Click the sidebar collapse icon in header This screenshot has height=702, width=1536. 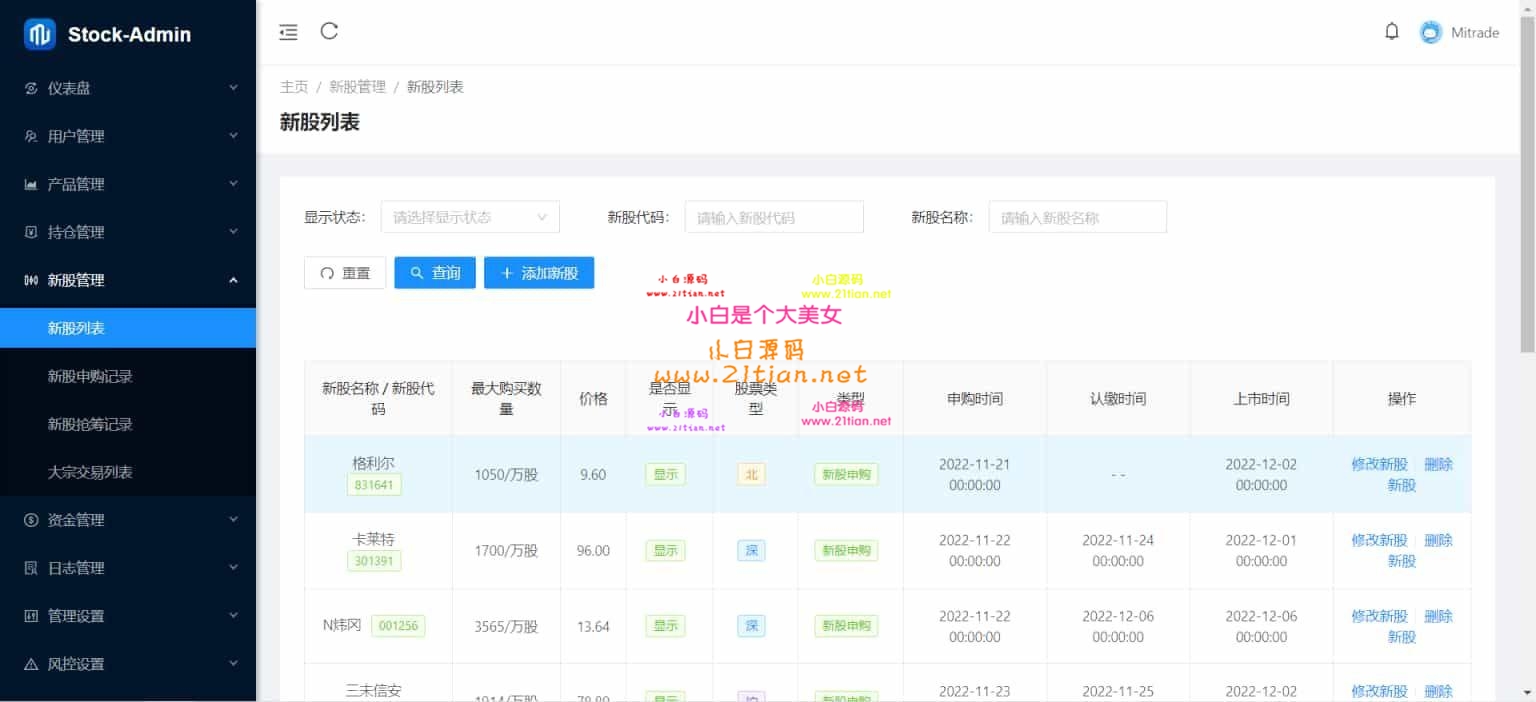point(288,32)
